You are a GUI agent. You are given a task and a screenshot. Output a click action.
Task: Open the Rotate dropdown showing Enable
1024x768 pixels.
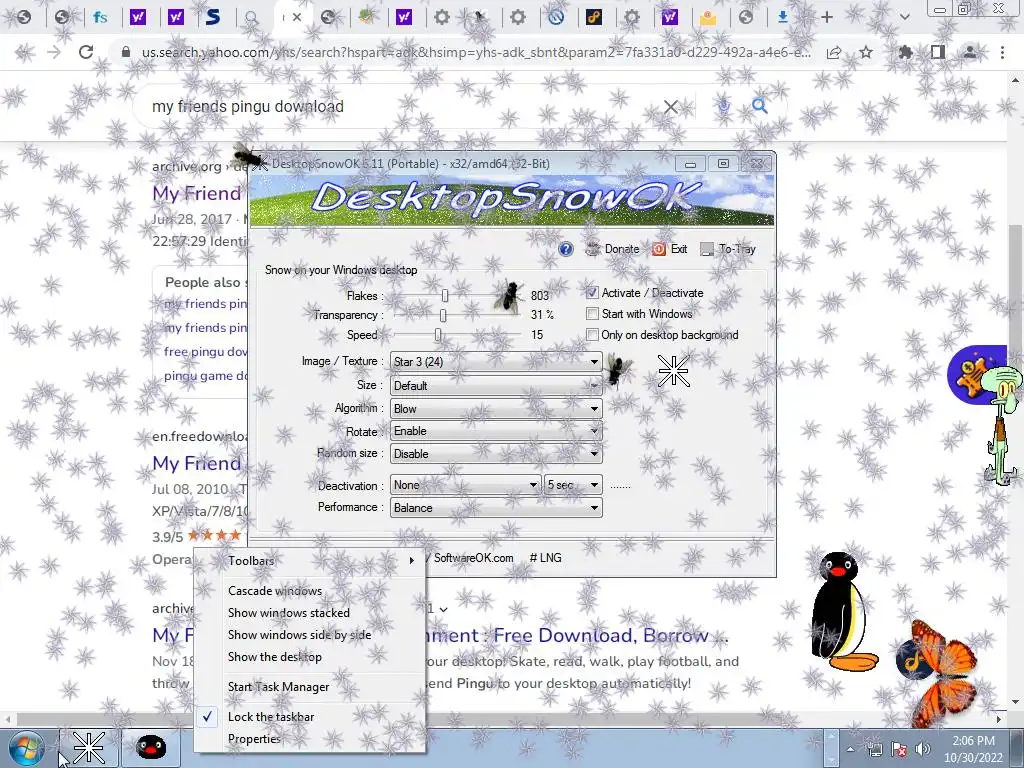click(x=496, y=431)
